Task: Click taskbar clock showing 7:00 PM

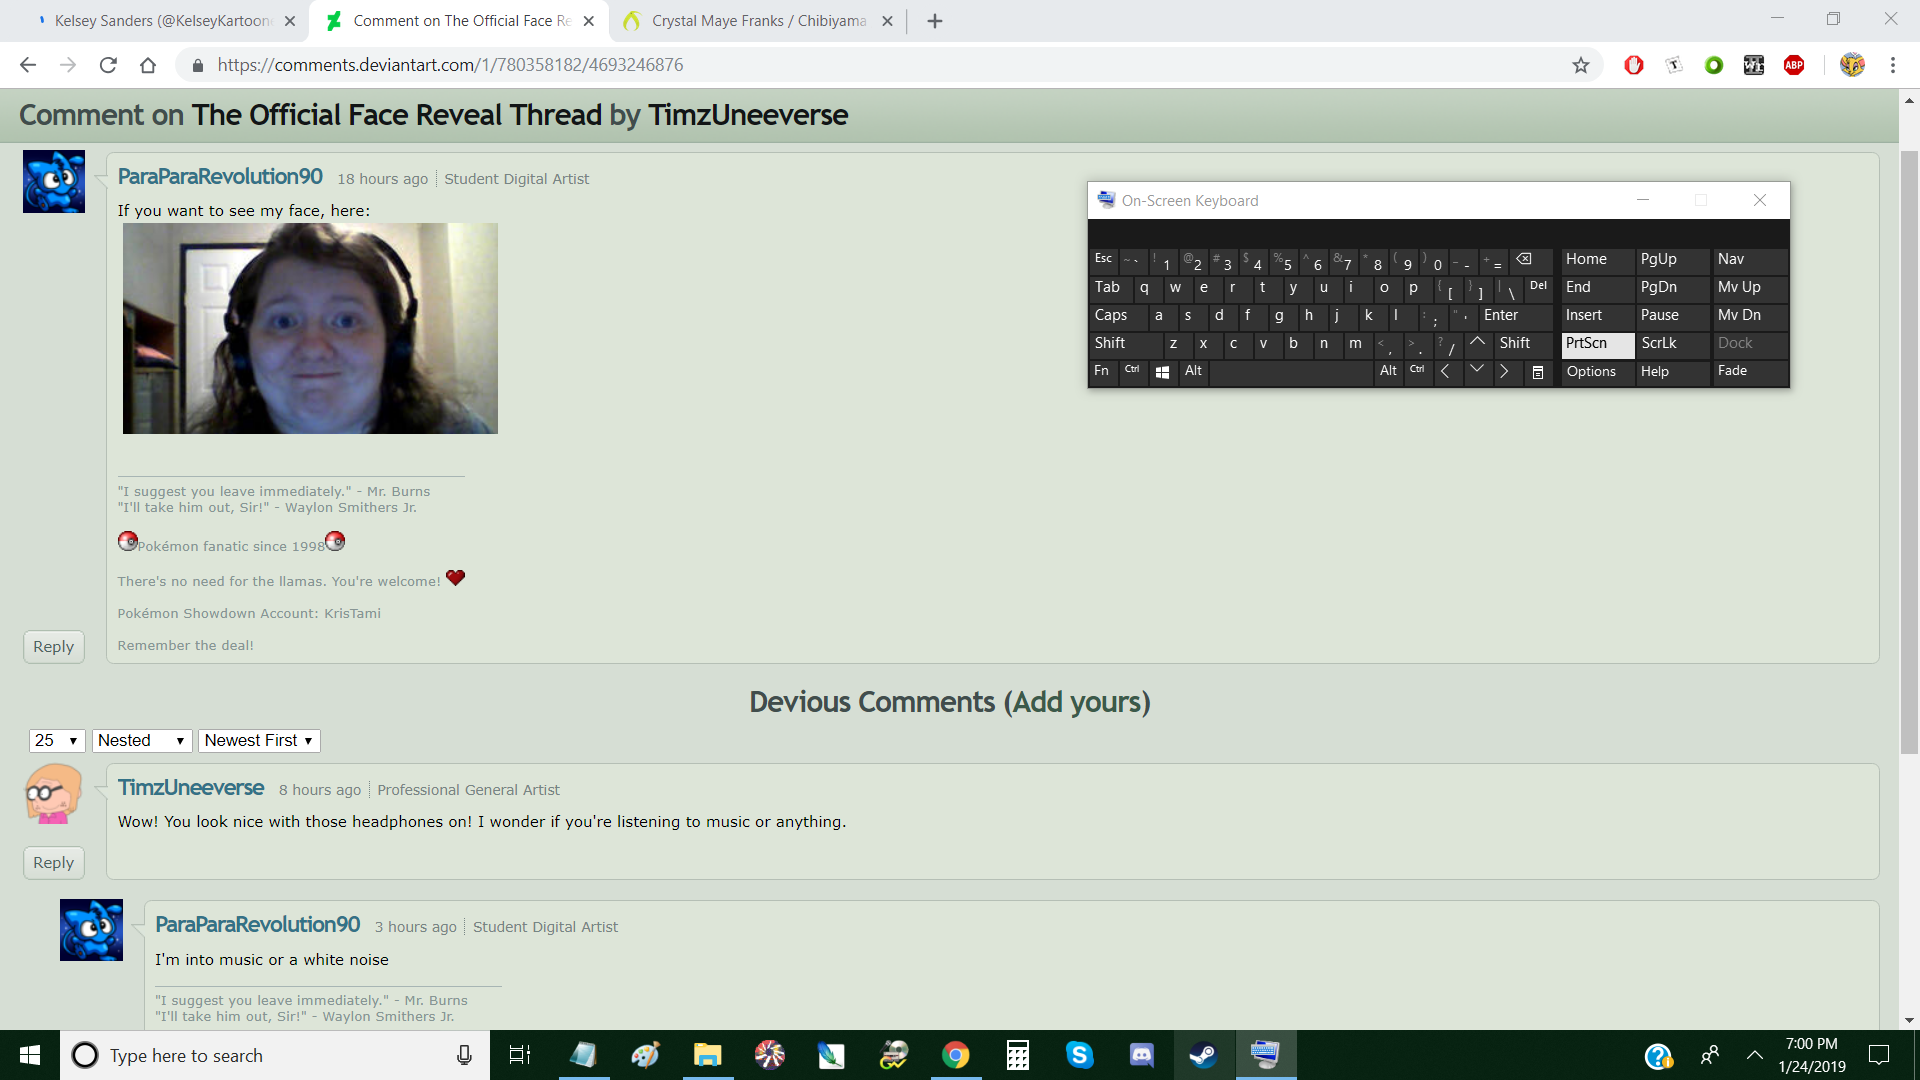Action: pyautogui.click(x=1812, y=1055)
